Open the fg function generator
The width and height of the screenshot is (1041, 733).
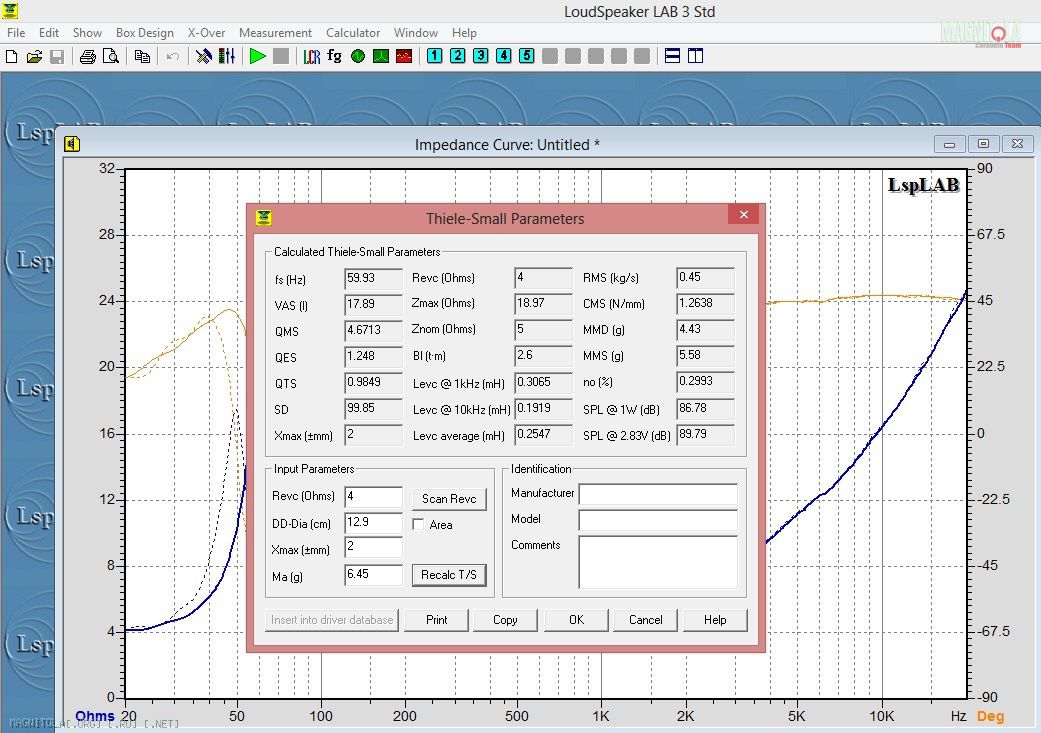(x=335, y=56)
